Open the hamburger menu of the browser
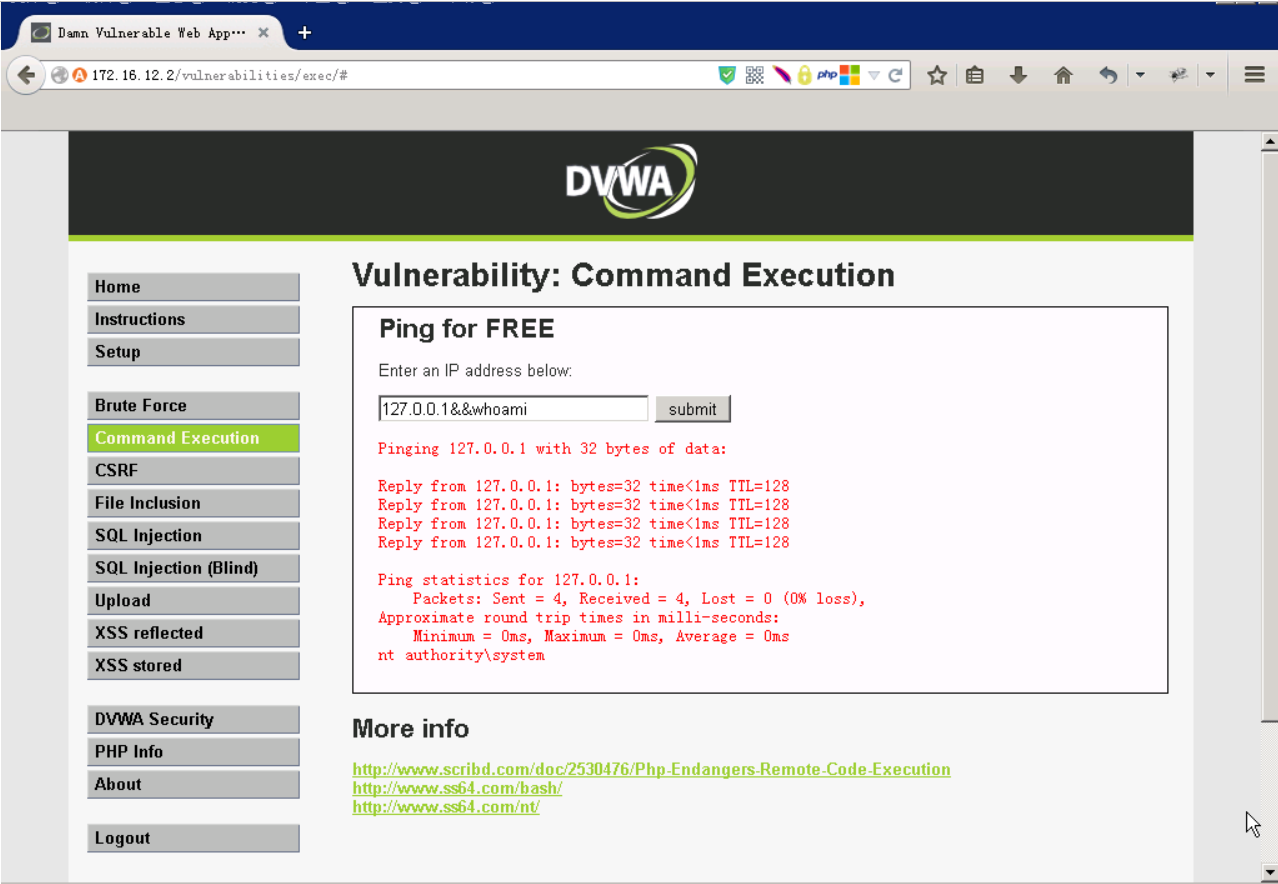Viewport: 1278px width, 884px height. pyautogui.click(x=1255, y=75)
